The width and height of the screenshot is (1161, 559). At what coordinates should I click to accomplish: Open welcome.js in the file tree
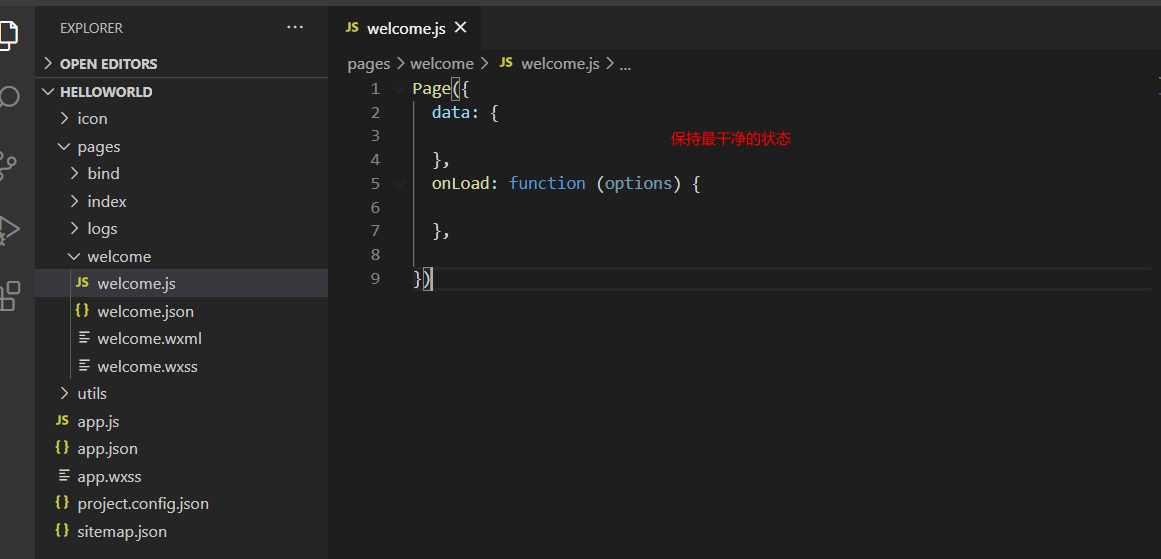coord(181,284)
